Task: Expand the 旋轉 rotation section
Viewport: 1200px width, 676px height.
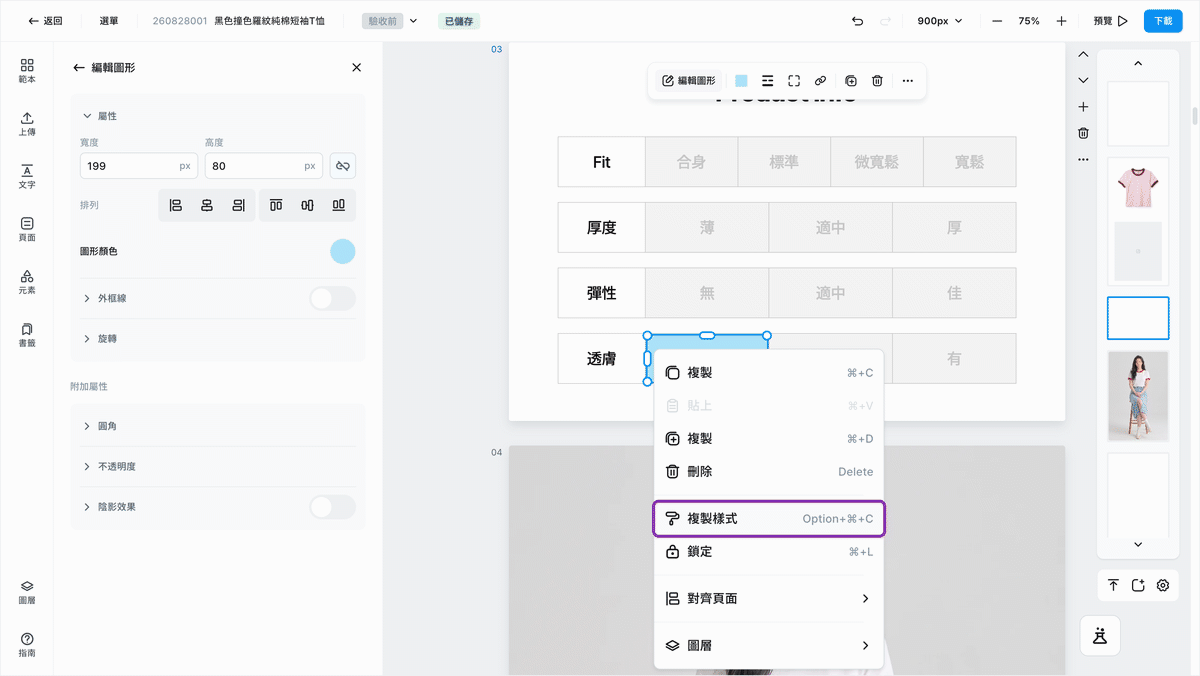Action: (87, 339)
